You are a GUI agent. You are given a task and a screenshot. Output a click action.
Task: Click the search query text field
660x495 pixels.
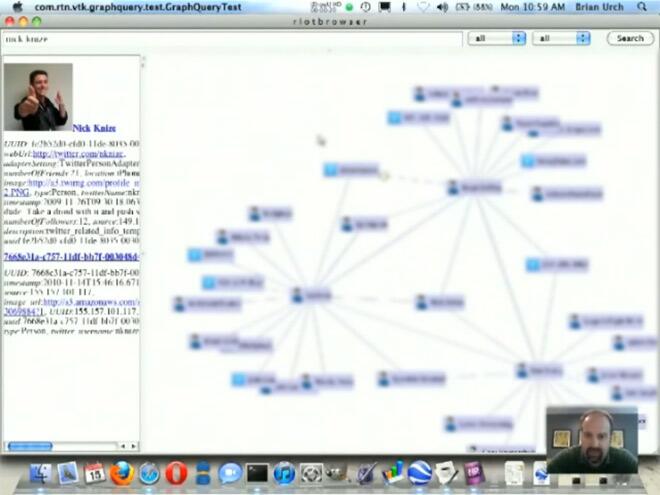232,38
